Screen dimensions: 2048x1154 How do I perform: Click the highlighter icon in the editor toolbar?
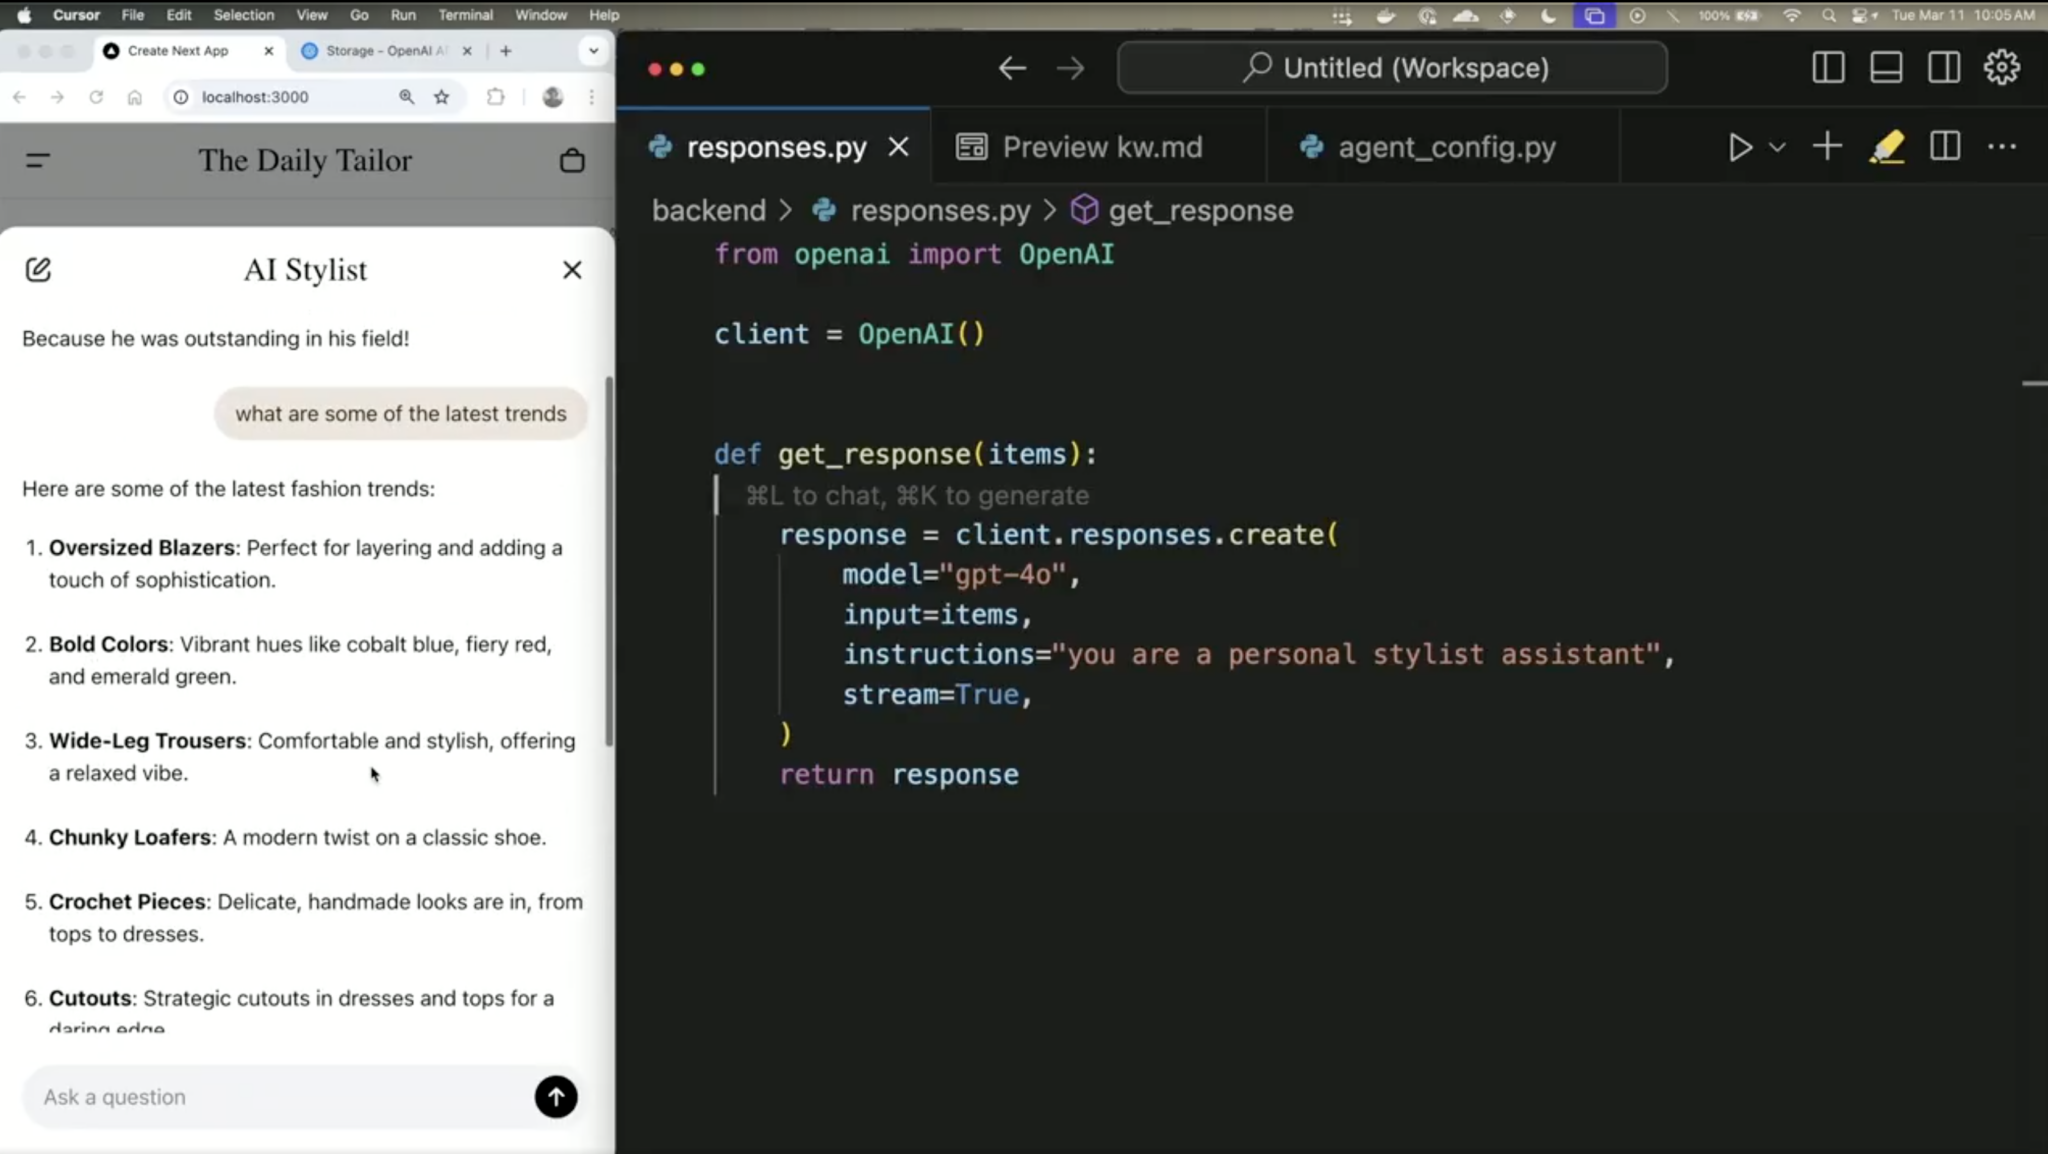coord(1887,147)
